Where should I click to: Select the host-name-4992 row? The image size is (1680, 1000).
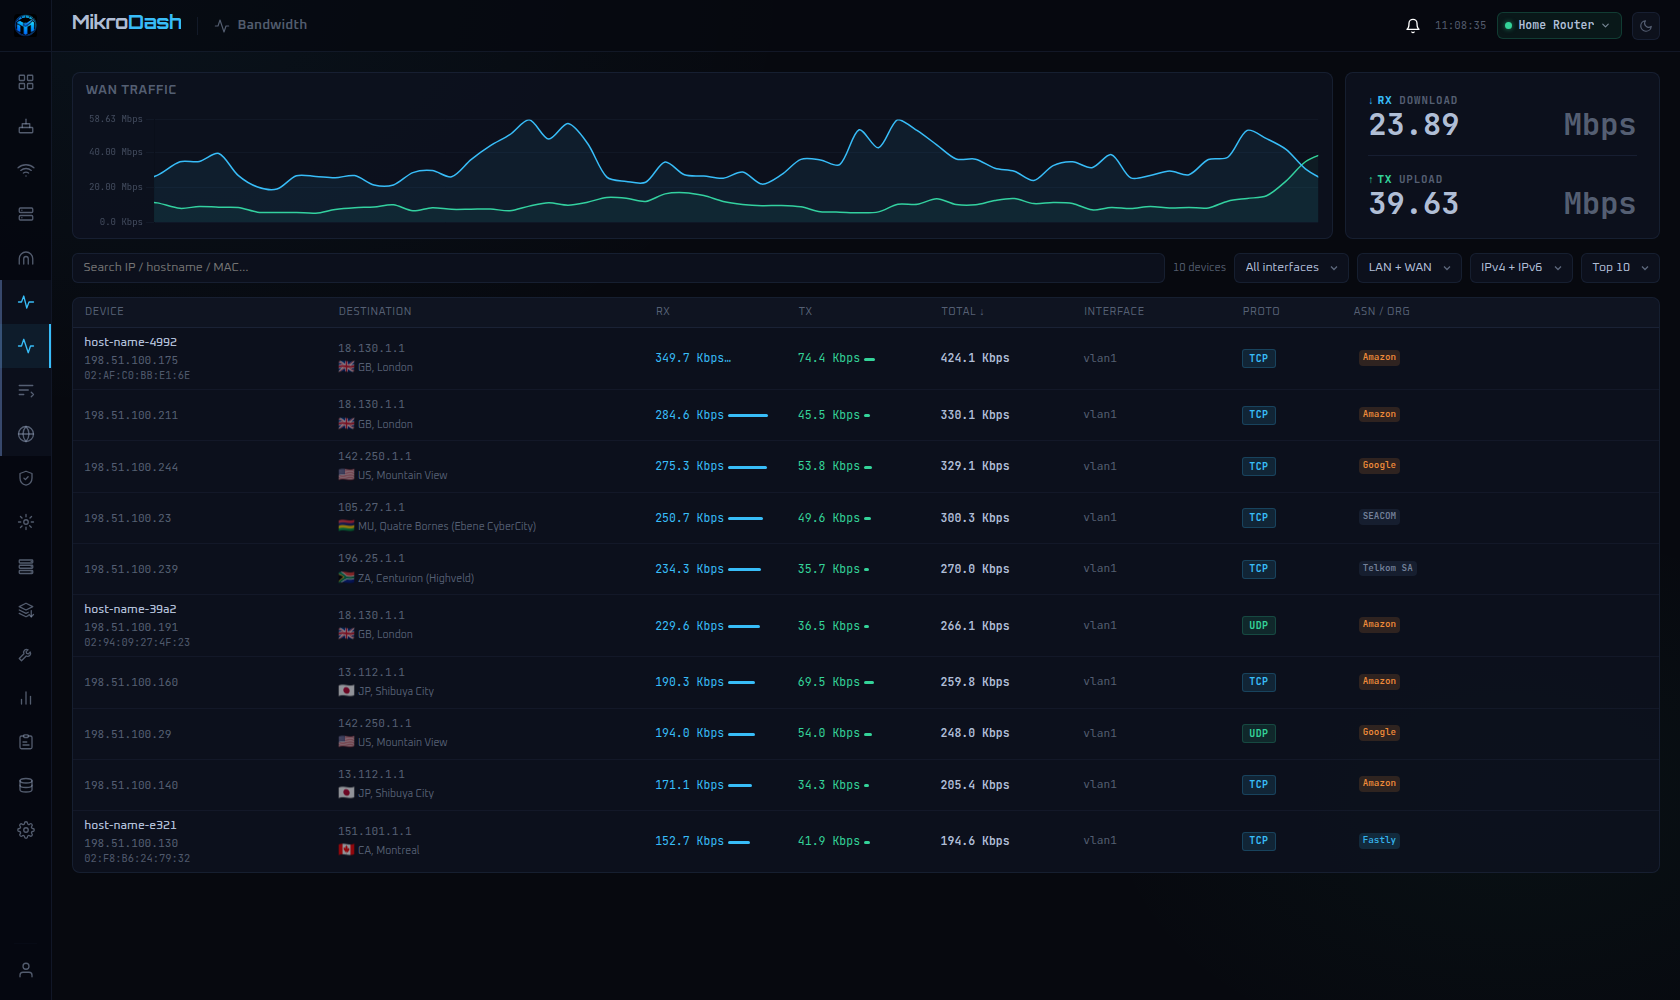(x=865, y=358)
